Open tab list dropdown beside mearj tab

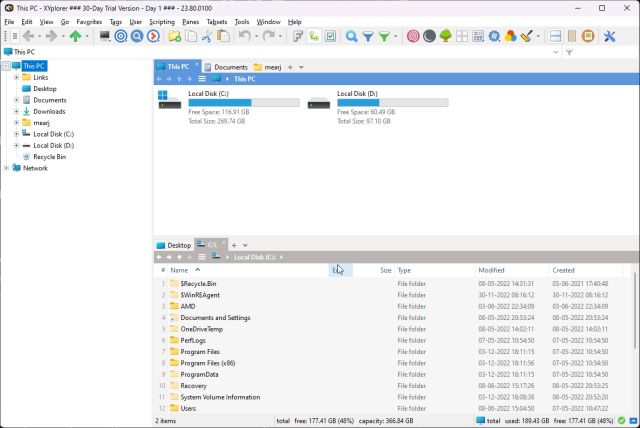point(302,67)
